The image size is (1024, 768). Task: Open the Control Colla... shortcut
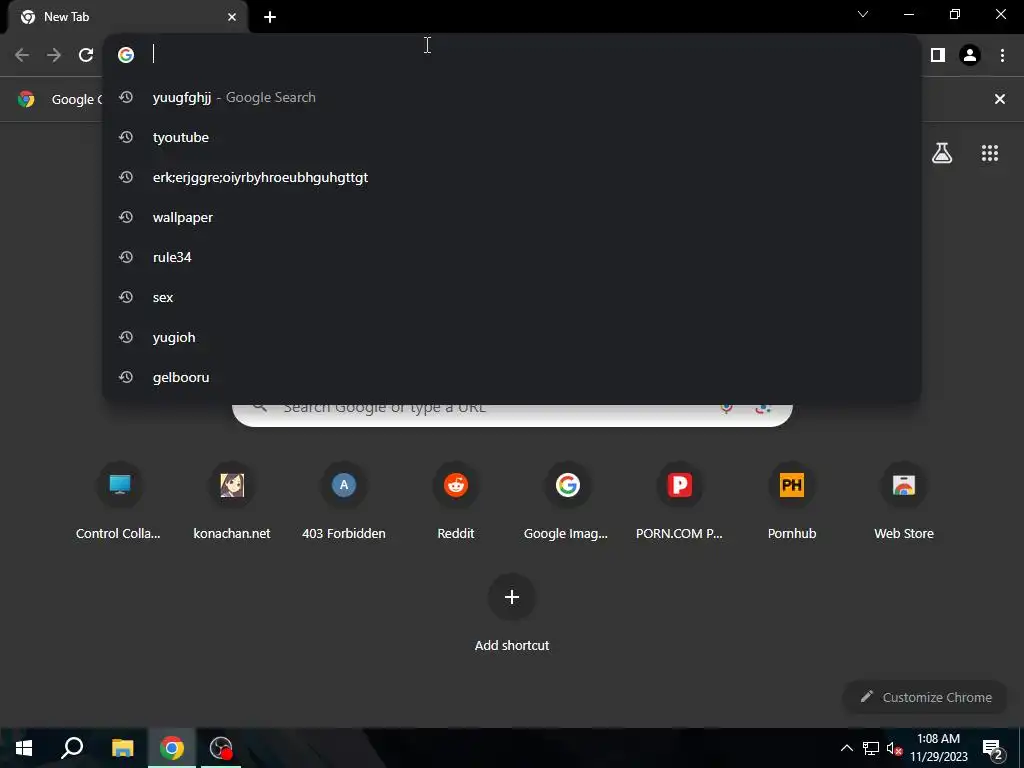pyautogui.click(x=120, y=502)
